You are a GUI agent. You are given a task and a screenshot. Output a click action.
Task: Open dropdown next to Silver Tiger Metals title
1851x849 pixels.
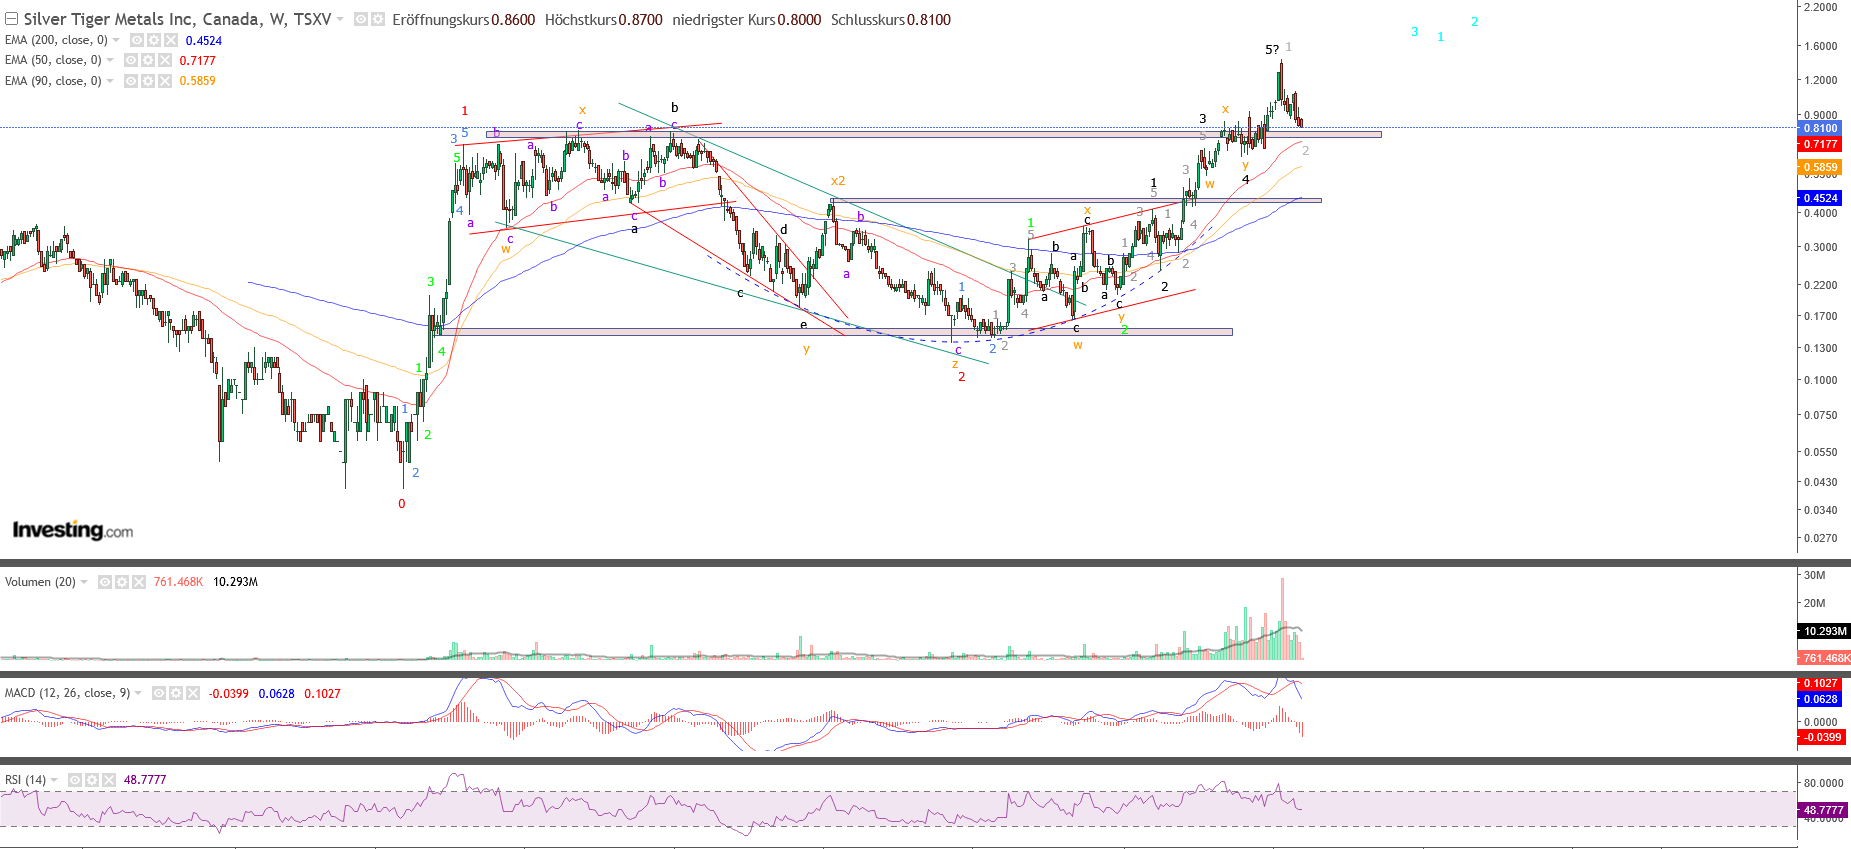click(x=340, y=20)
